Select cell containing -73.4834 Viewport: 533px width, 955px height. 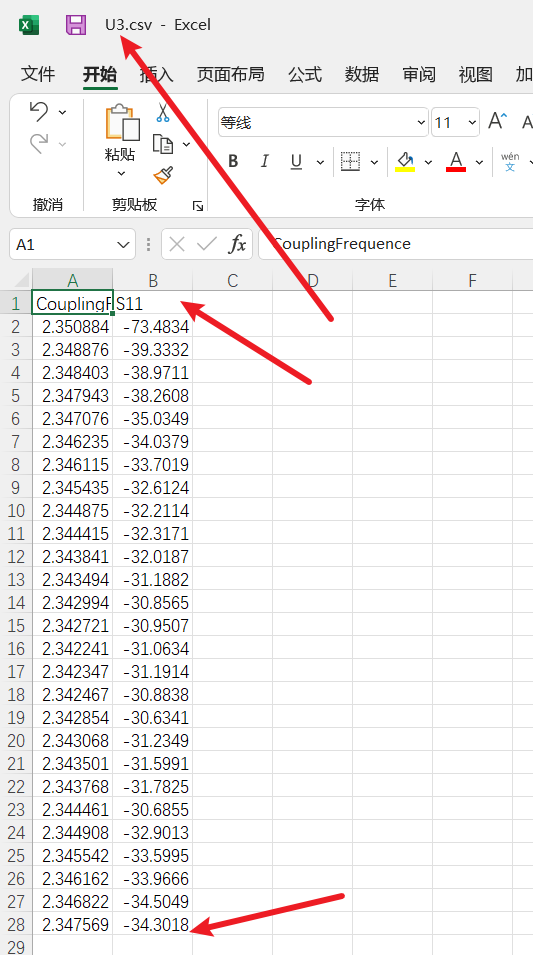(x=153, y=327)
